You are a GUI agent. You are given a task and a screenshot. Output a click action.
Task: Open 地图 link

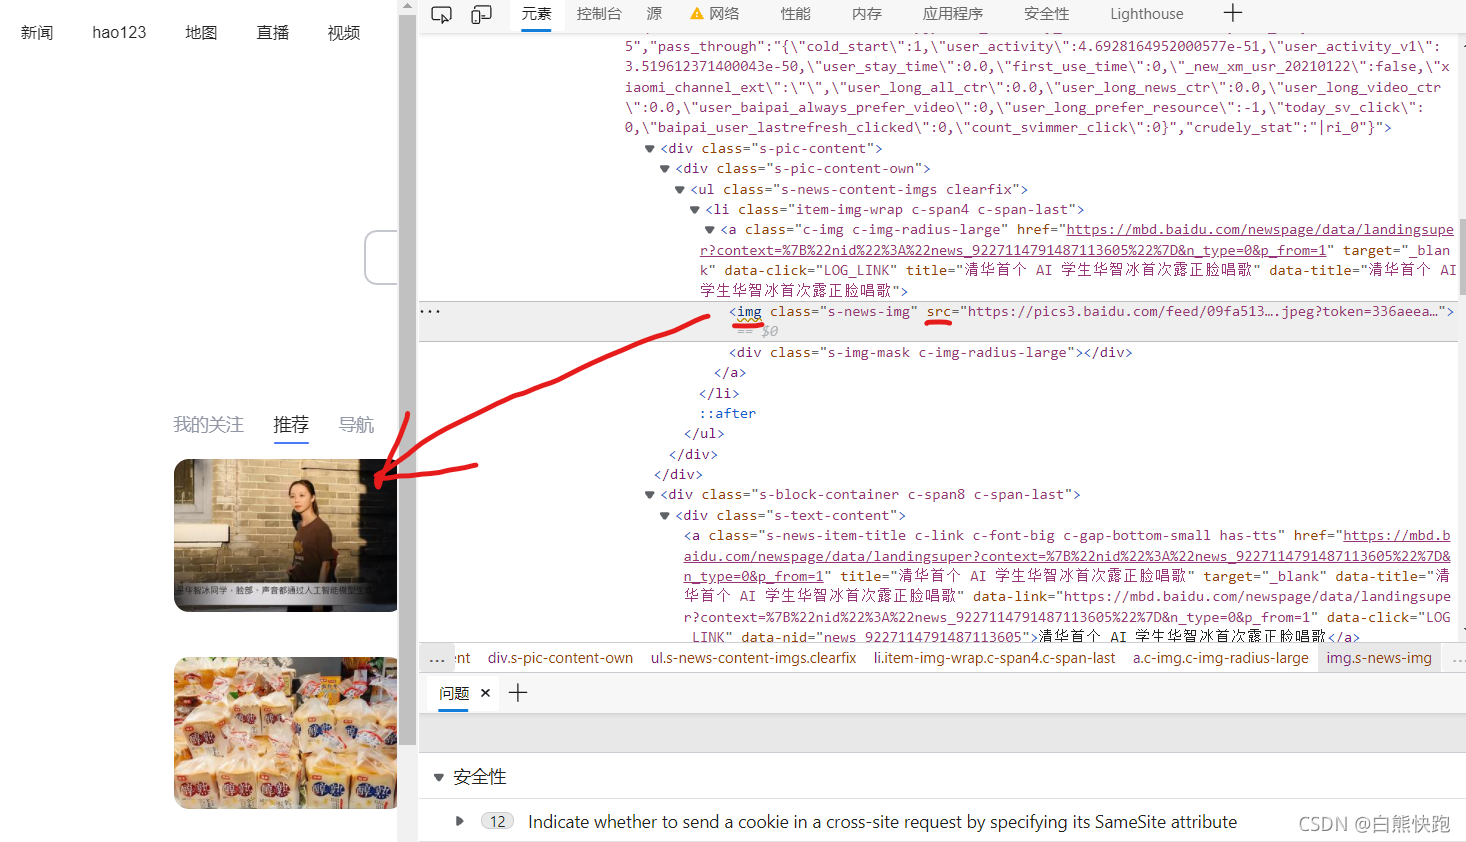(x=201, y=33)
